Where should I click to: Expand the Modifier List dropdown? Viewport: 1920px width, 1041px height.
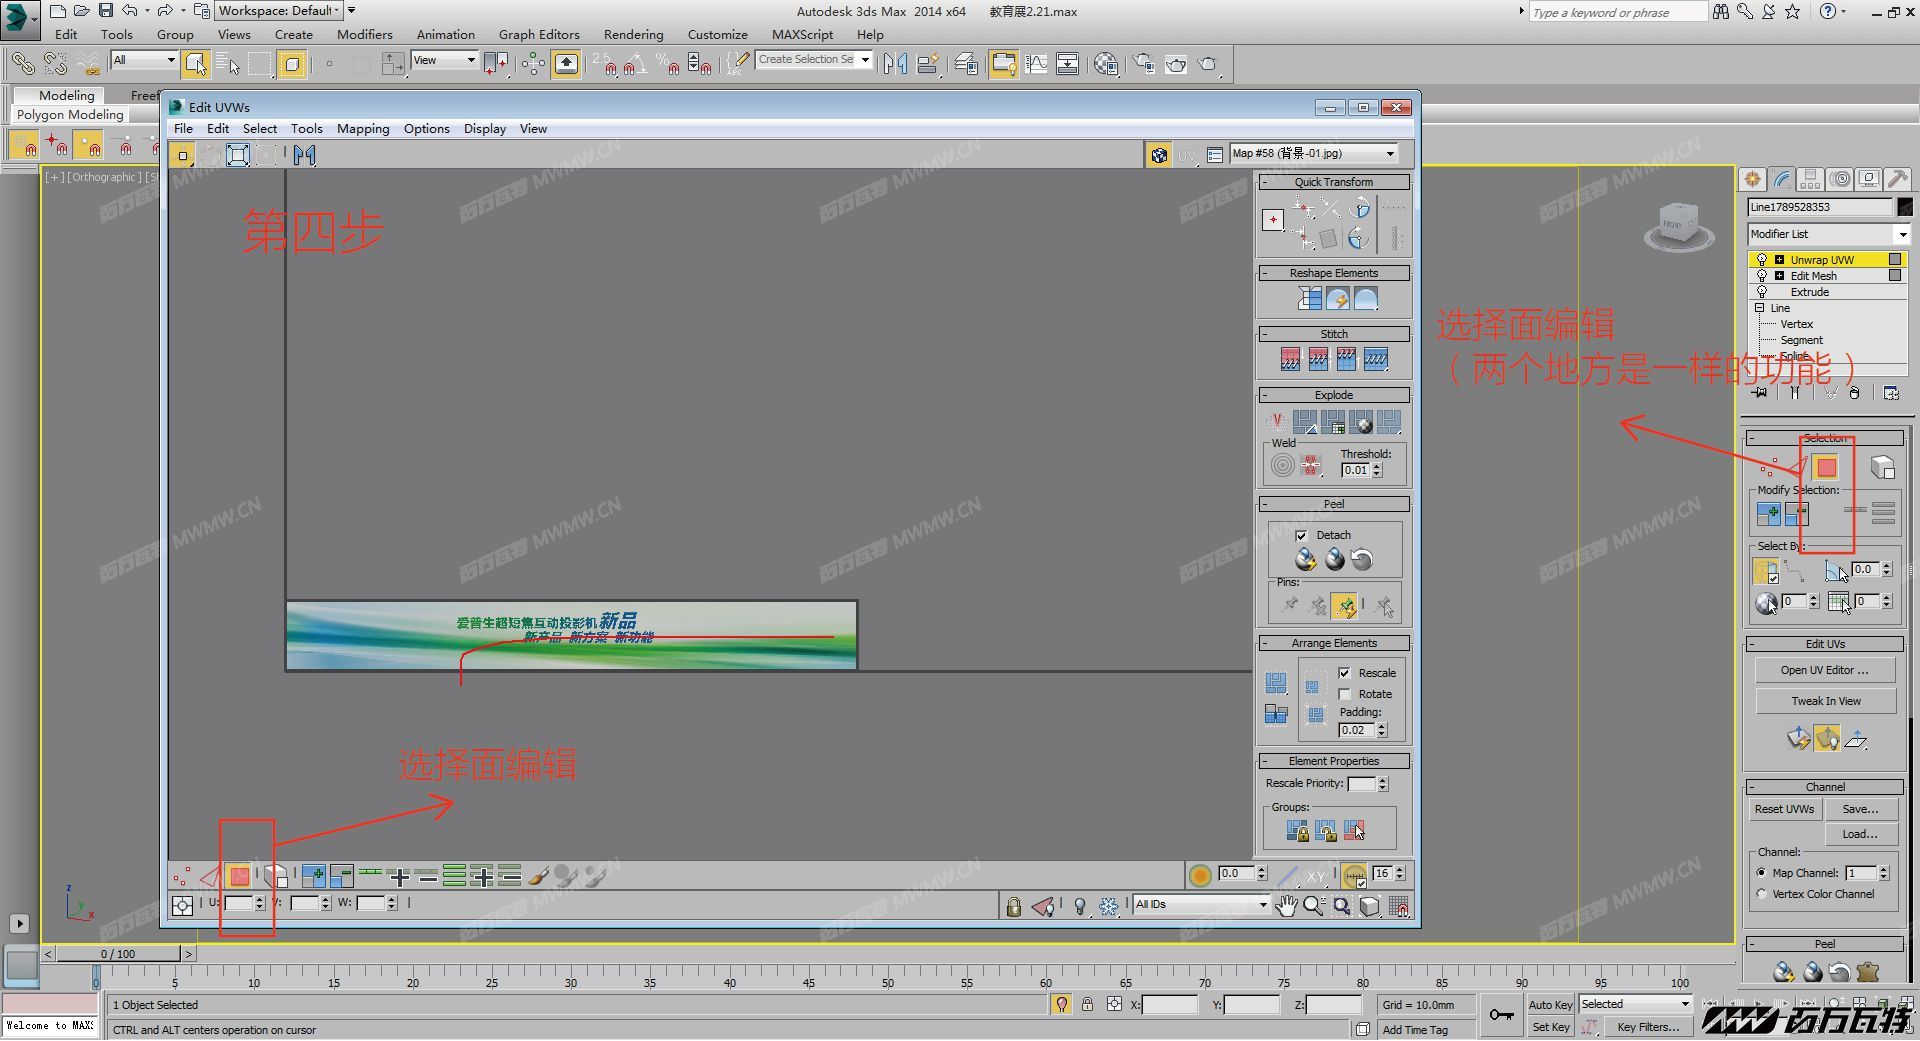tap(1828, 234)
